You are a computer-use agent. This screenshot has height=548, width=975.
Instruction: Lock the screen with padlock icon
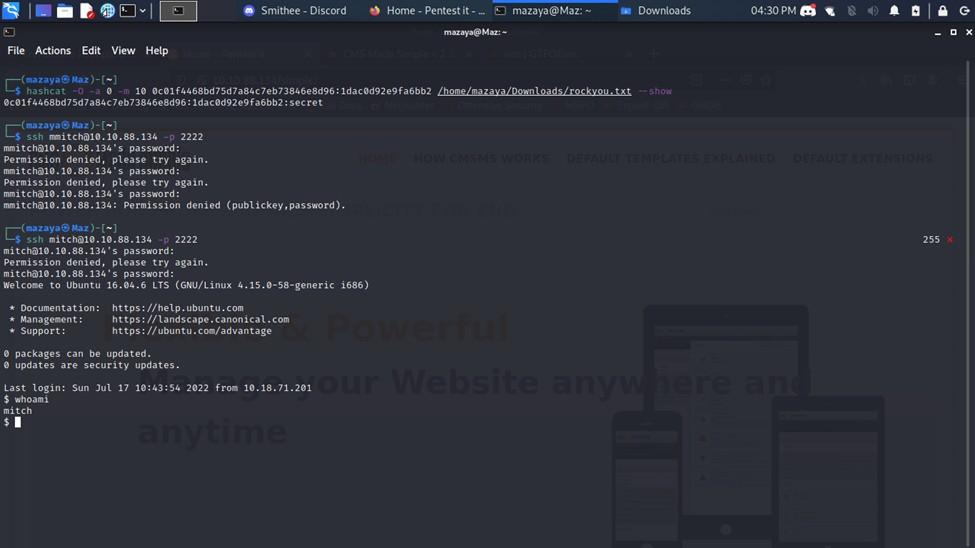942,11
